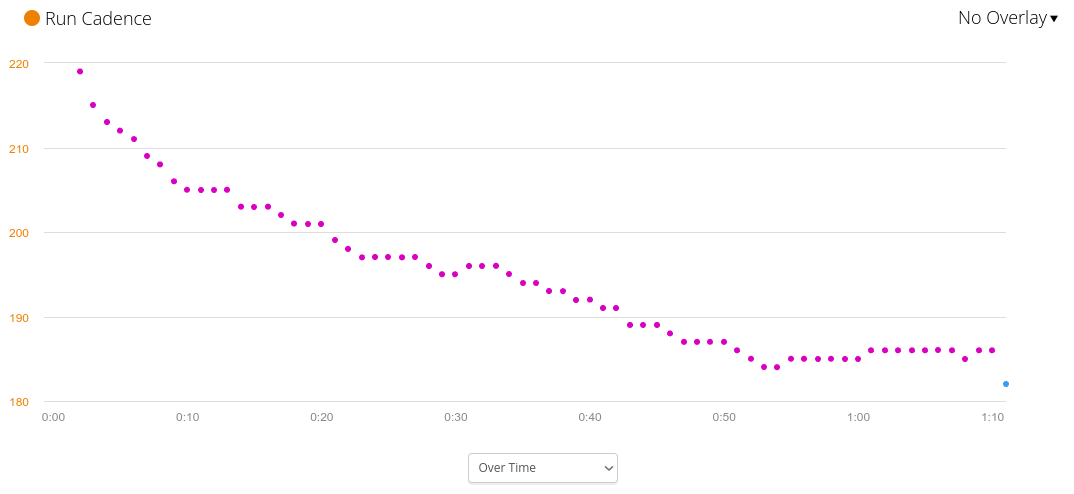This screenshot has height=494, width=1074.
Task: Click the 1:10 time axis label
Action: 992,417
